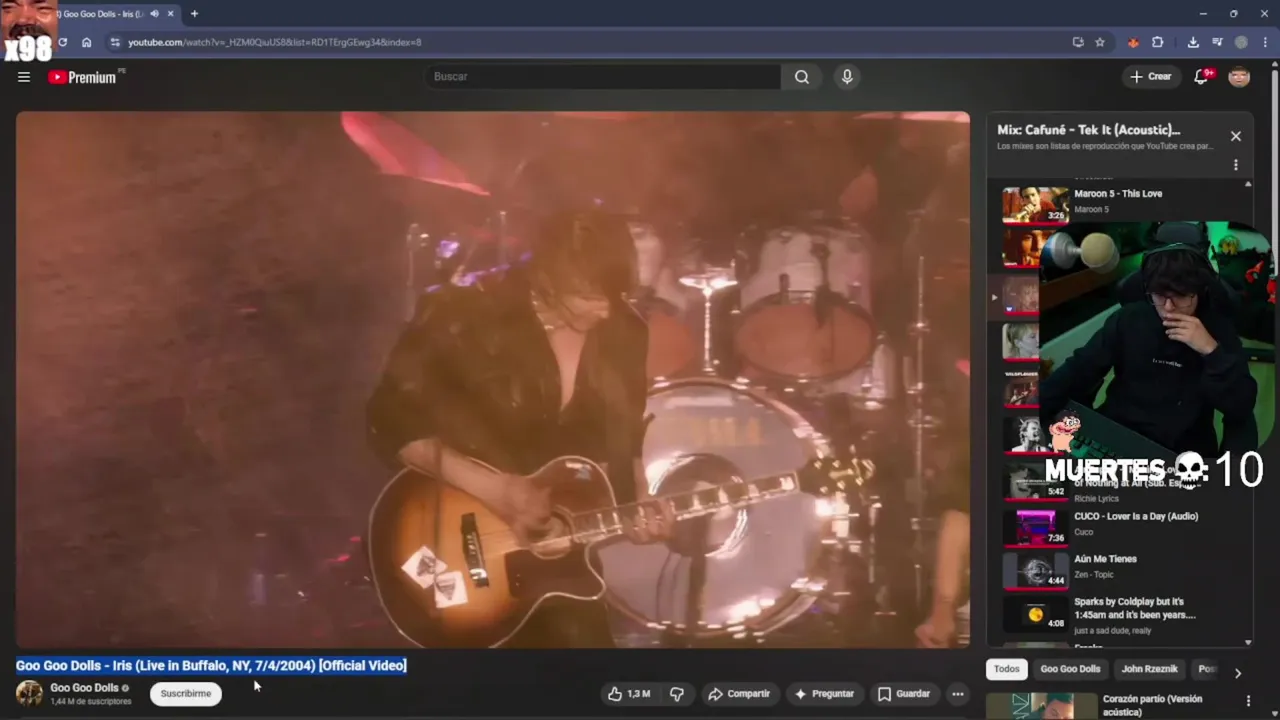Click the video player to pause

(492, 379)
